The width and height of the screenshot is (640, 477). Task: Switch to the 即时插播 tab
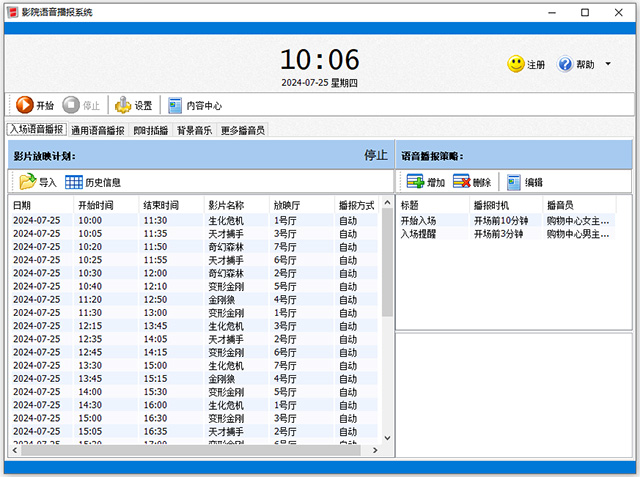[150, 130]
